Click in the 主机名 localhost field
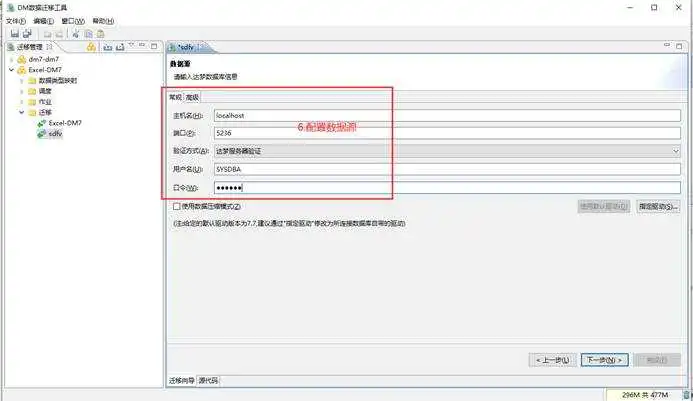 pos(447,115)
